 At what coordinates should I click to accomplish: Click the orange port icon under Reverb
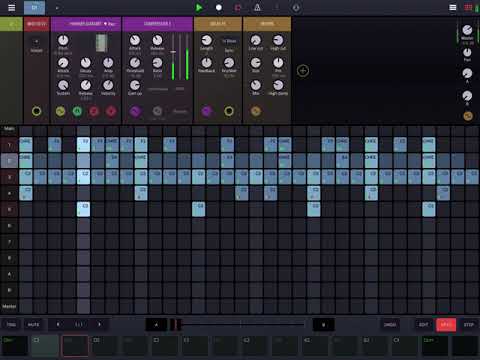[x=256, y=111]
